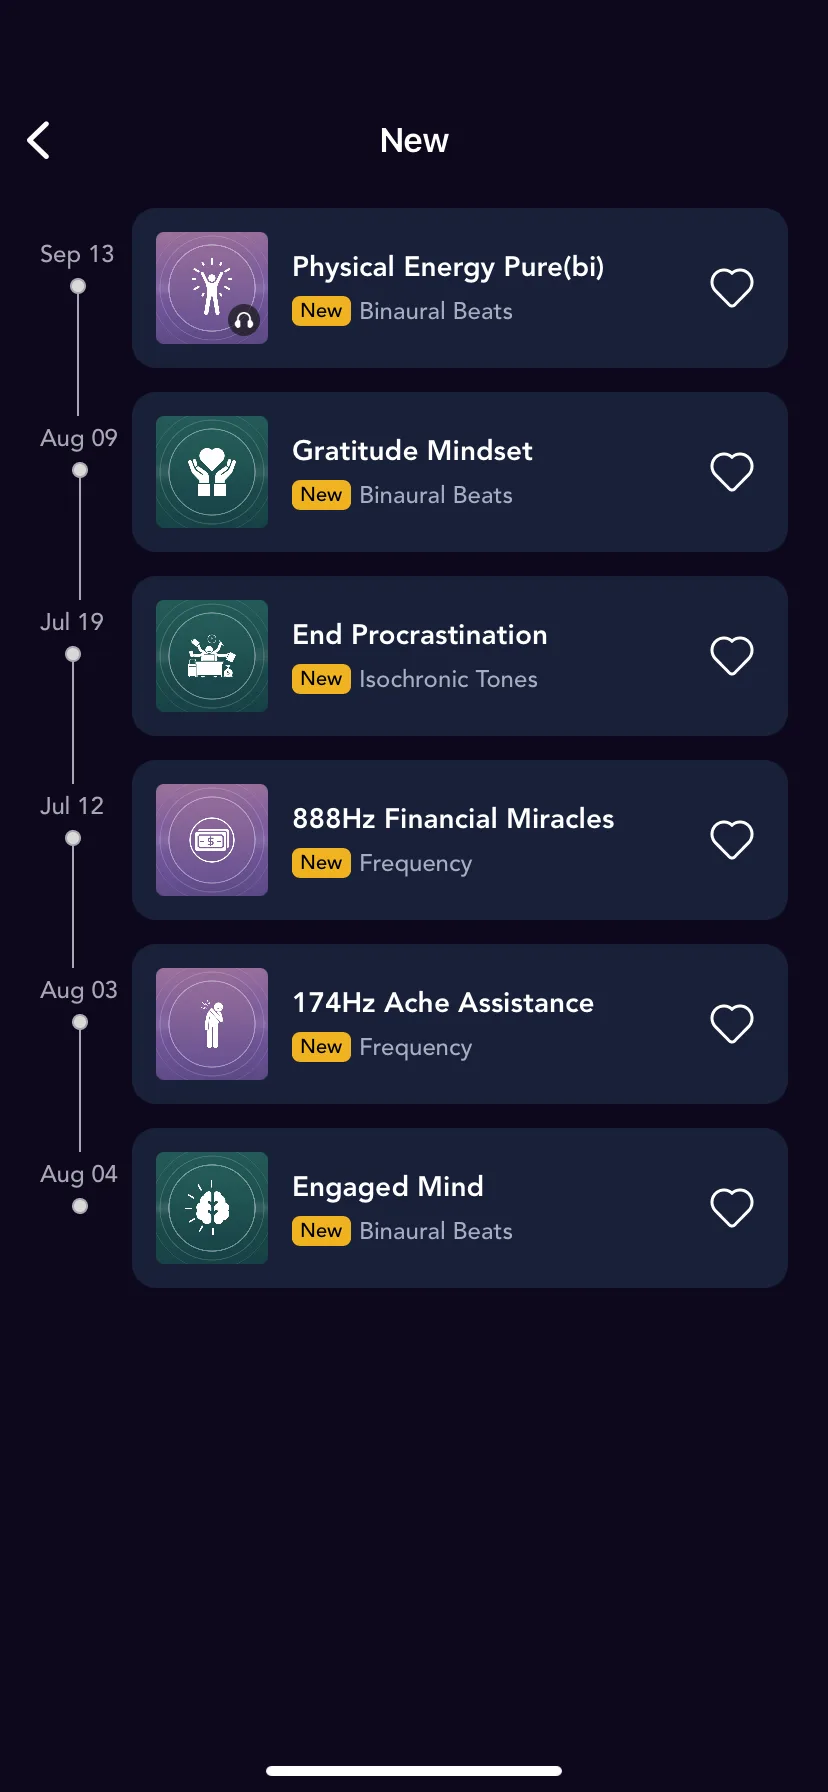Tap the Isochronic Tones label
Viewport: 828px width, 1792px height.
click(448, 679)
